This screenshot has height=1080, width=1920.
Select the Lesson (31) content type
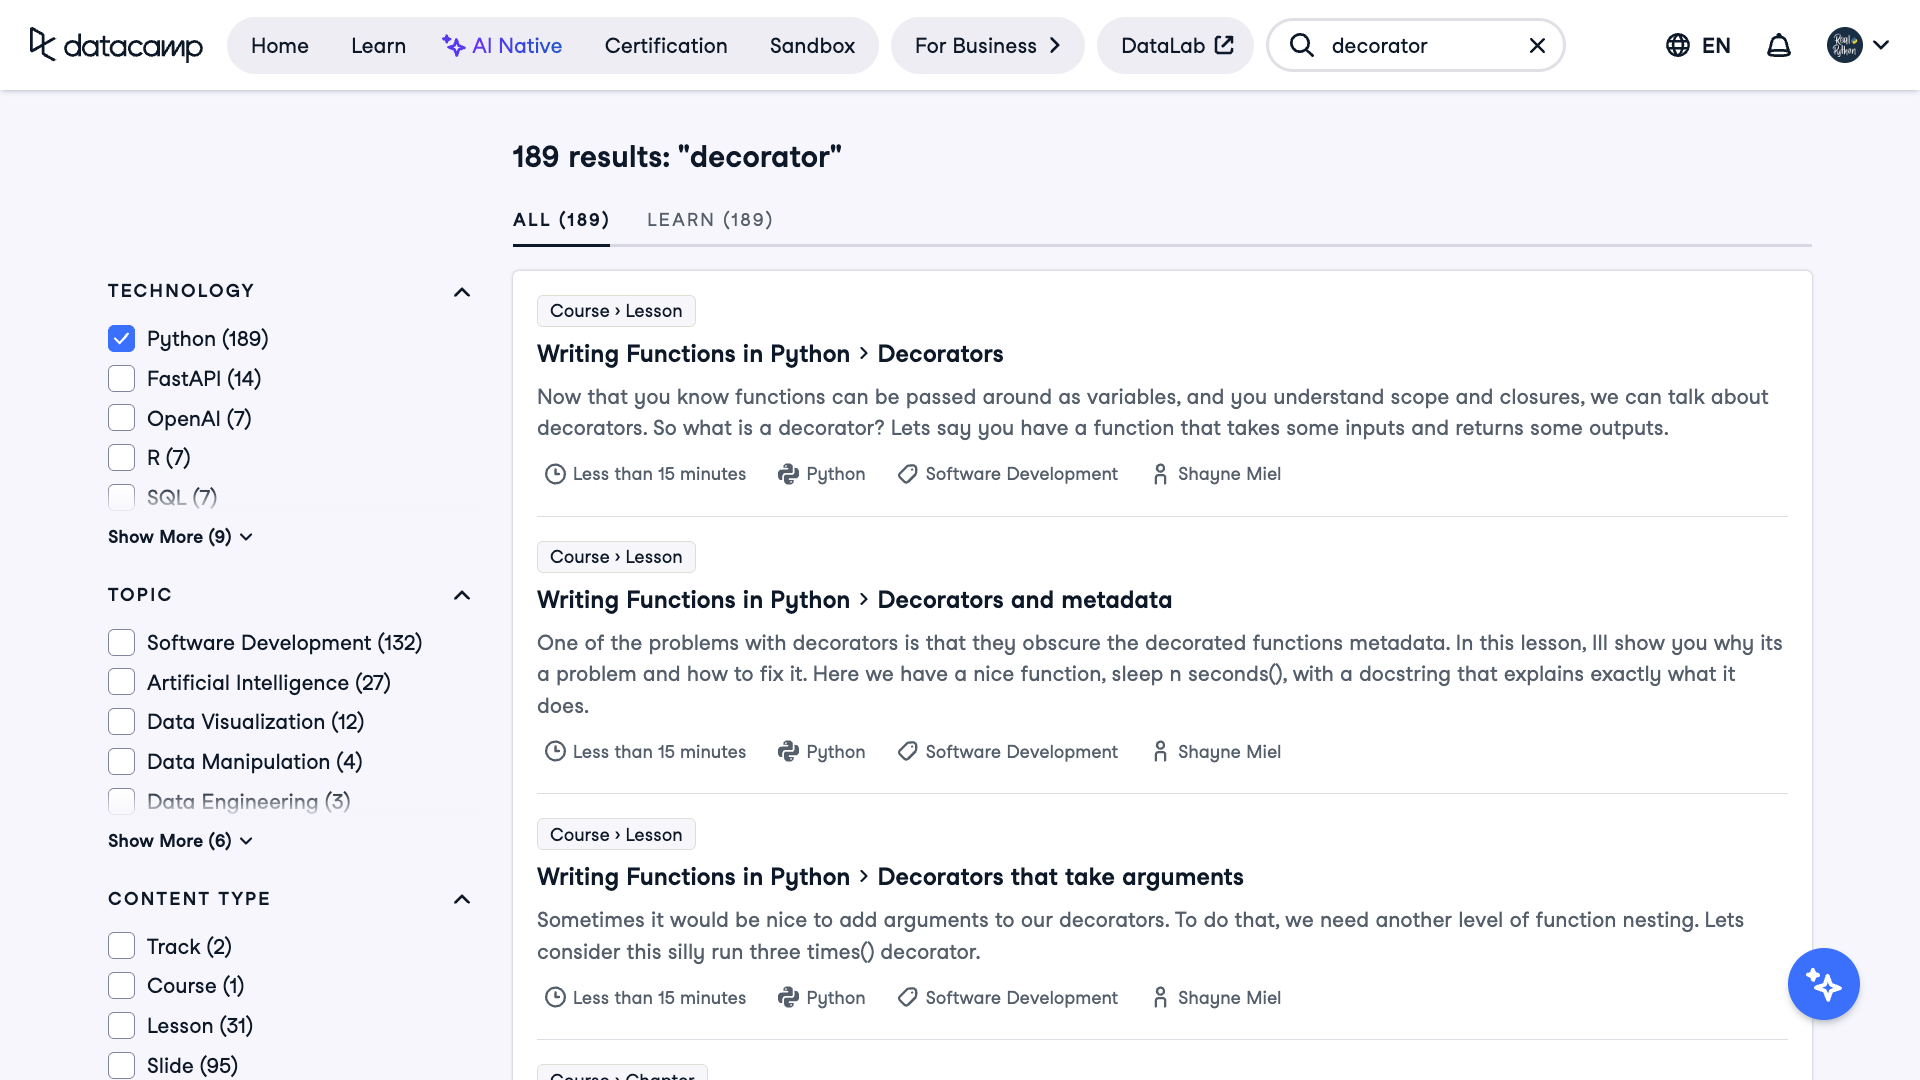click(122, 1026)
